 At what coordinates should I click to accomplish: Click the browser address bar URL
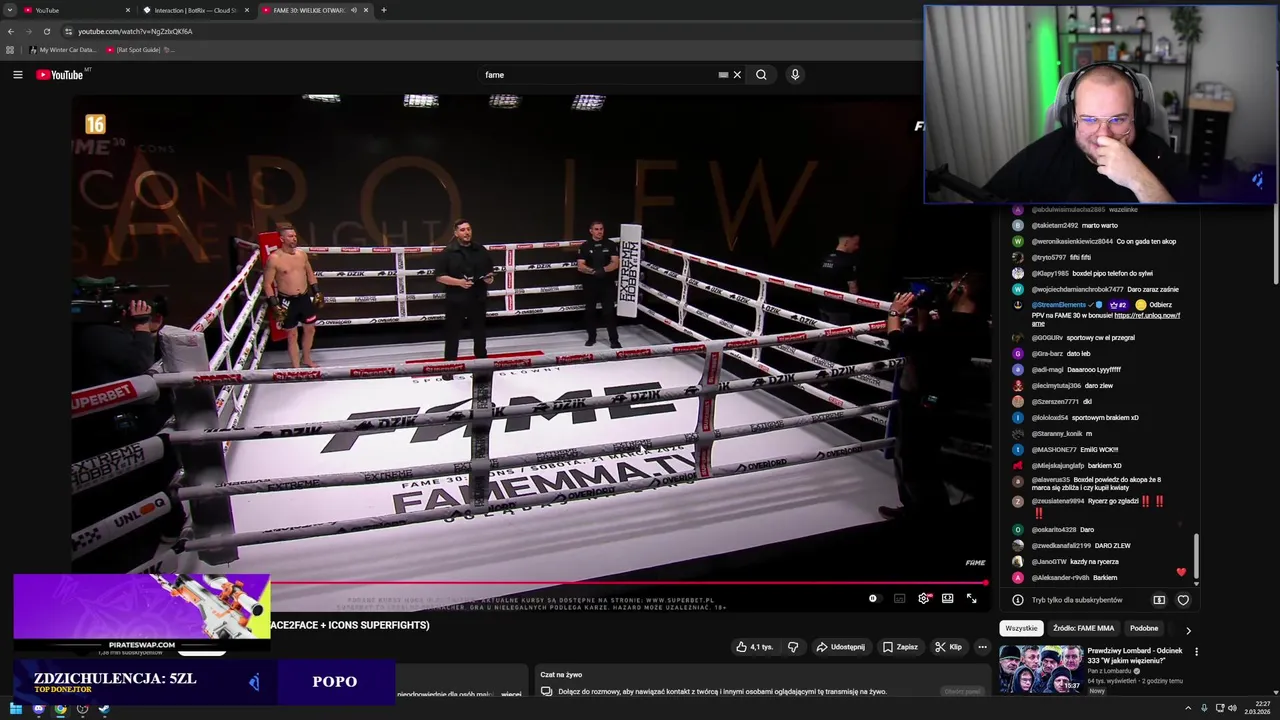[x=135, y=31]
